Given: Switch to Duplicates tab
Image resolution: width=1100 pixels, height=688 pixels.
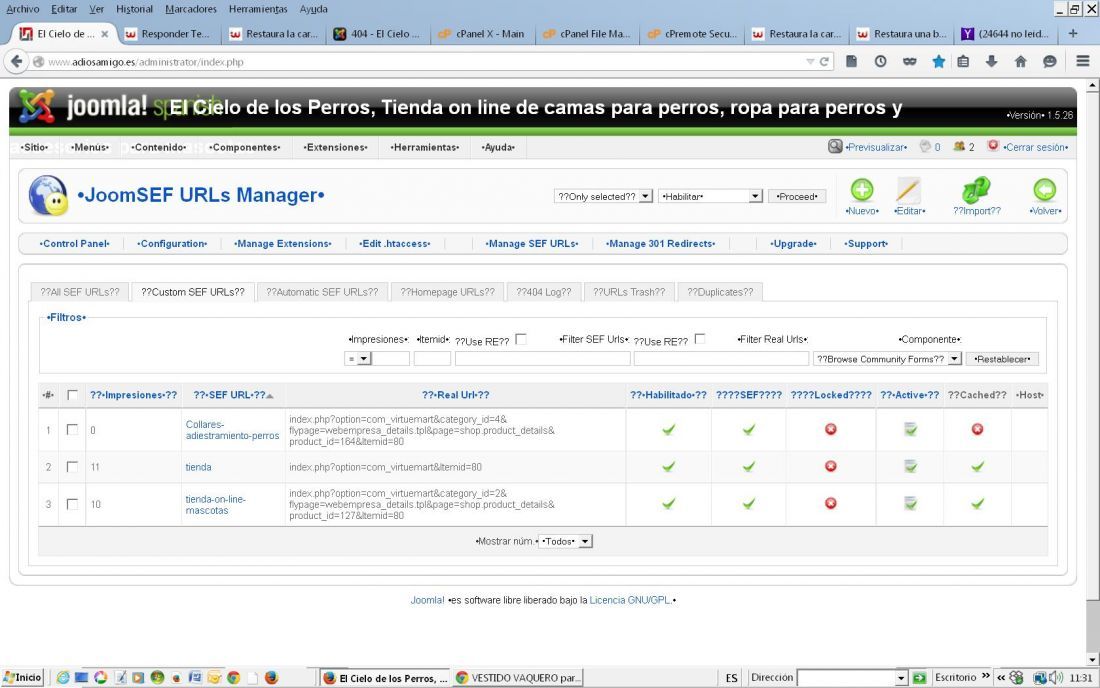Looking at the screenshot, I should click(x=720, y=292).
